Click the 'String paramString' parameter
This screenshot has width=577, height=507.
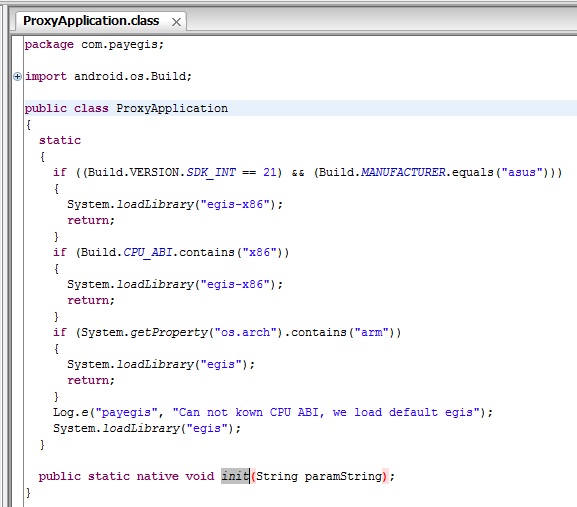point(319,476)
